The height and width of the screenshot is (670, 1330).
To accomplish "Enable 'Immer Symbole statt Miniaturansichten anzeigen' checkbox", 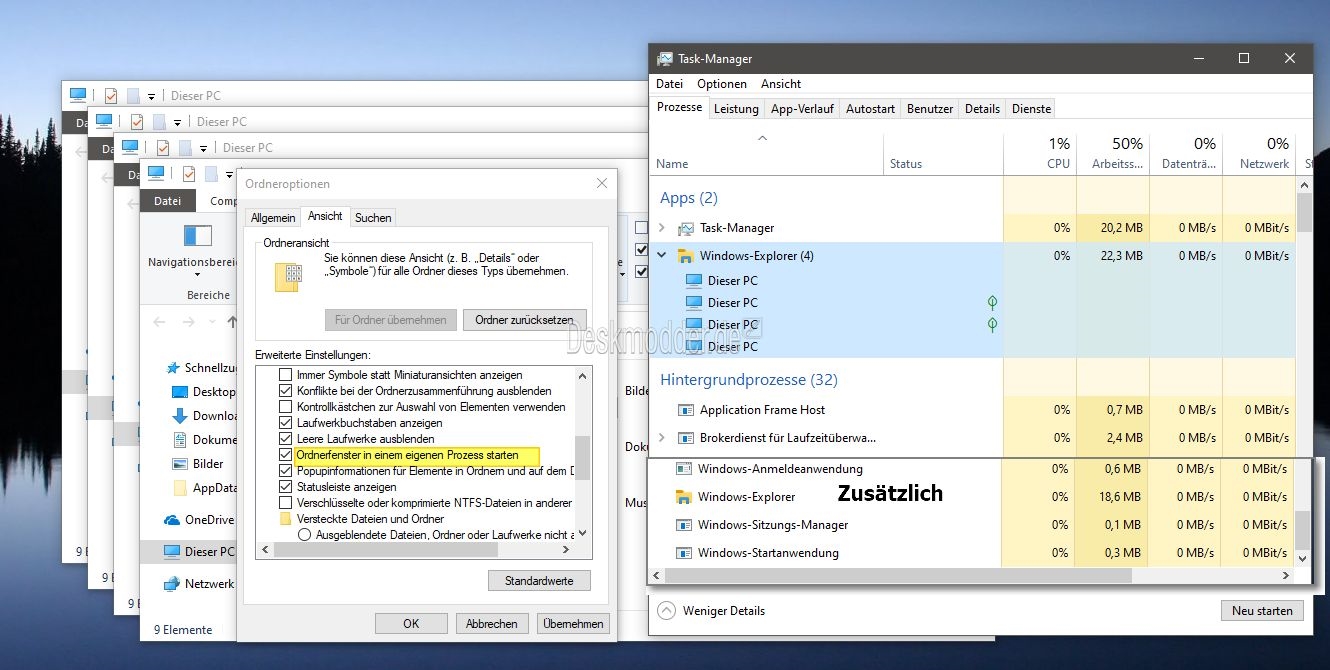I will point(286,375).
